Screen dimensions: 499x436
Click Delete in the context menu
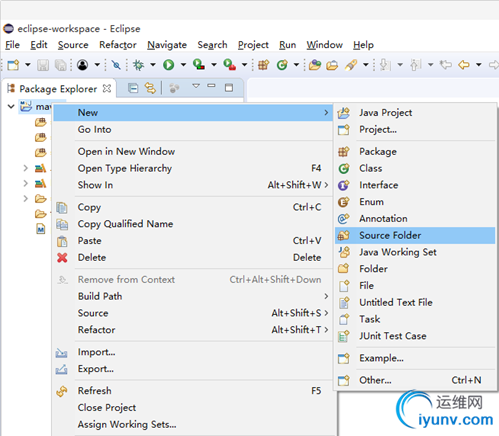tap(193, 257)
